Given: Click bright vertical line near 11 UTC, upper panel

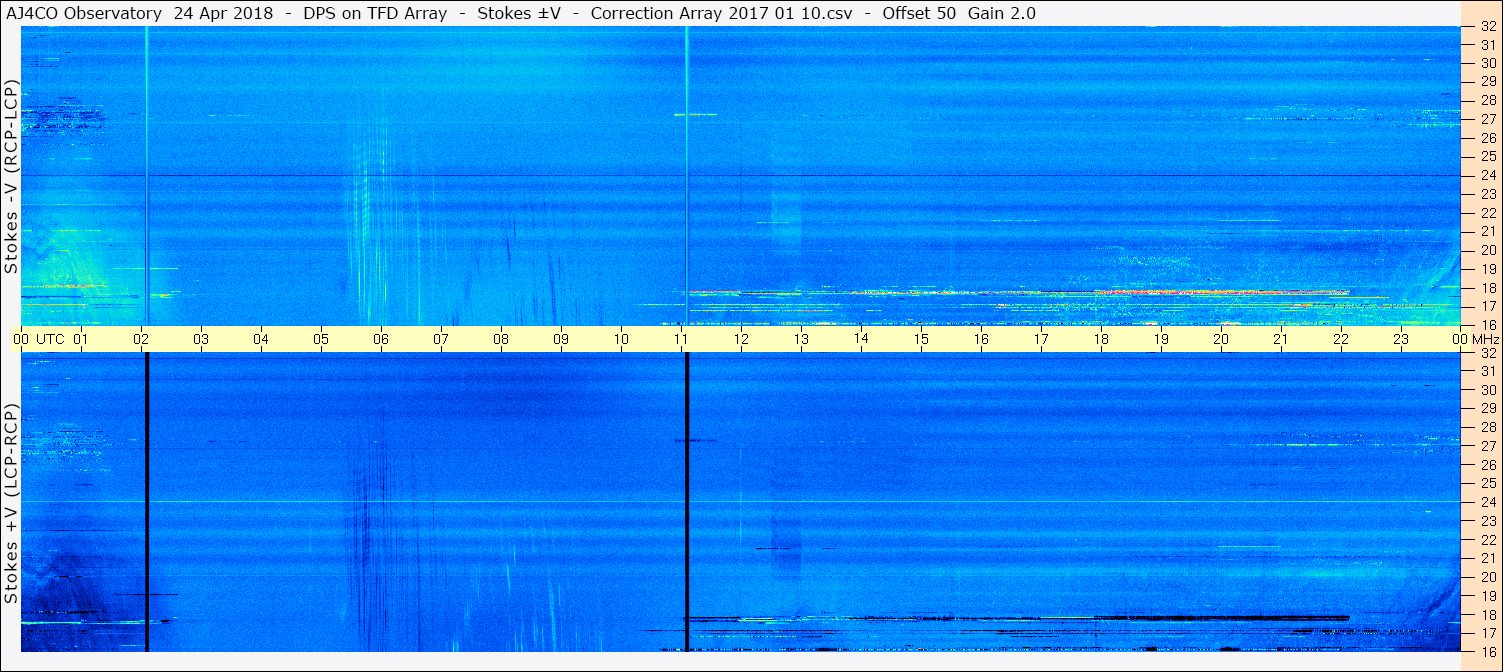Looking at the screenshot, I should click(x=687, y=176).
